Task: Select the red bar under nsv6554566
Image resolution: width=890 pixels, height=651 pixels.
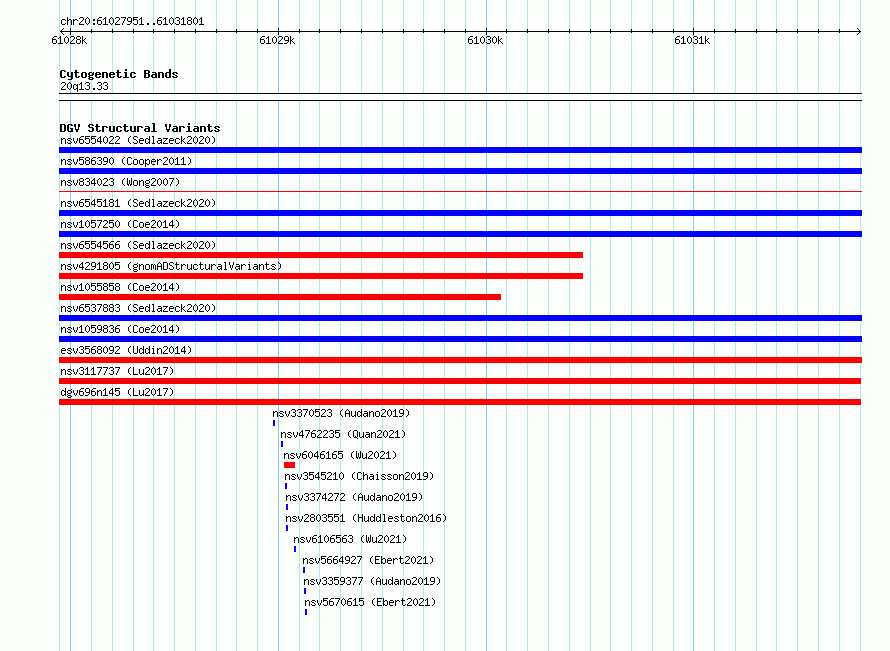Action: tap(321, 255)
